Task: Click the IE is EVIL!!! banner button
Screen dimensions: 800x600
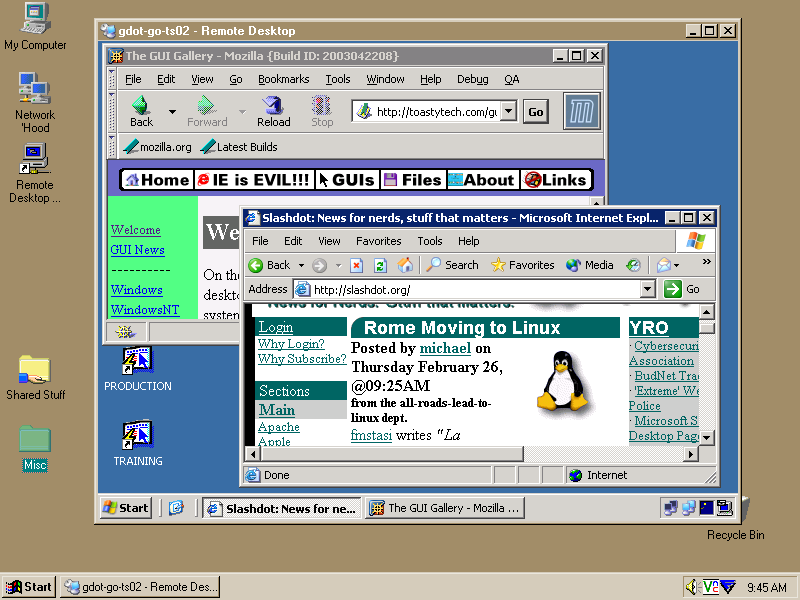Action: (x=254, y=180)
